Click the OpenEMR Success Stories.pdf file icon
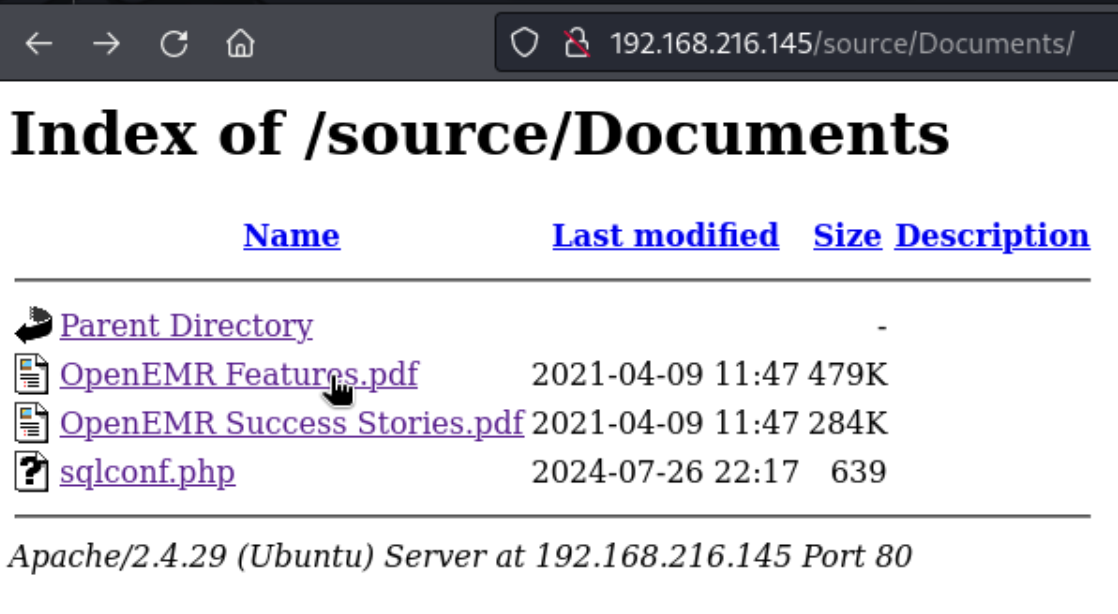Viewport: 1118px width, 614px height. [x=31, y=423]
